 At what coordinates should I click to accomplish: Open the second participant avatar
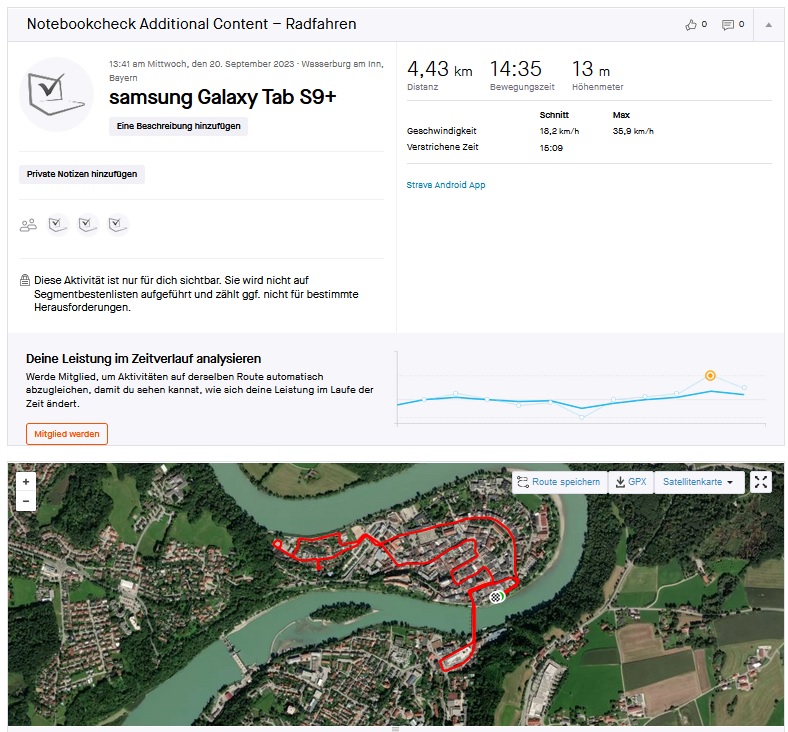(87, 224)
